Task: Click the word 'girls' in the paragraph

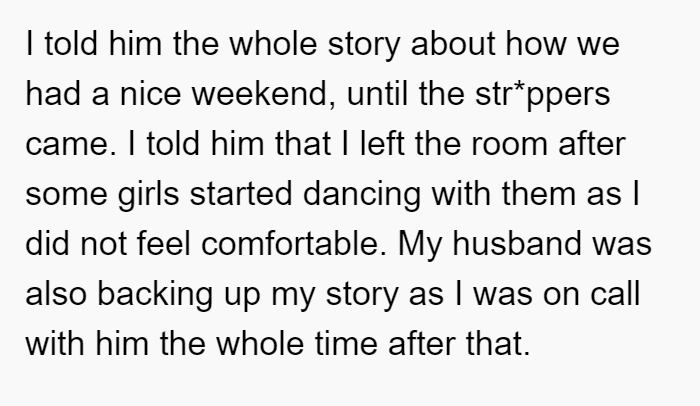Action: click(x=148, y=195)
